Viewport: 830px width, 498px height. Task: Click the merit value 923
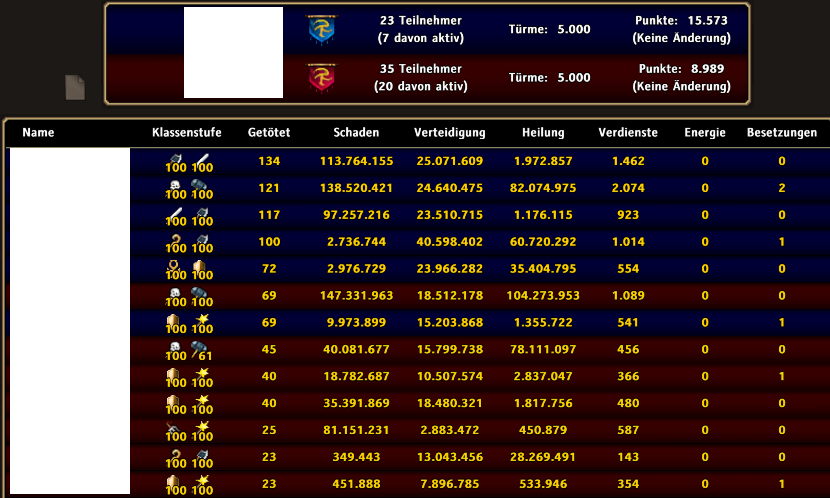628,215
